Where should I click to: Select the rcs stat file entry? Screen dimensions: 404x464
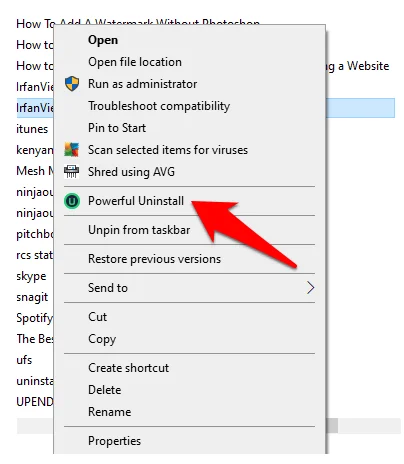point(35,255)
